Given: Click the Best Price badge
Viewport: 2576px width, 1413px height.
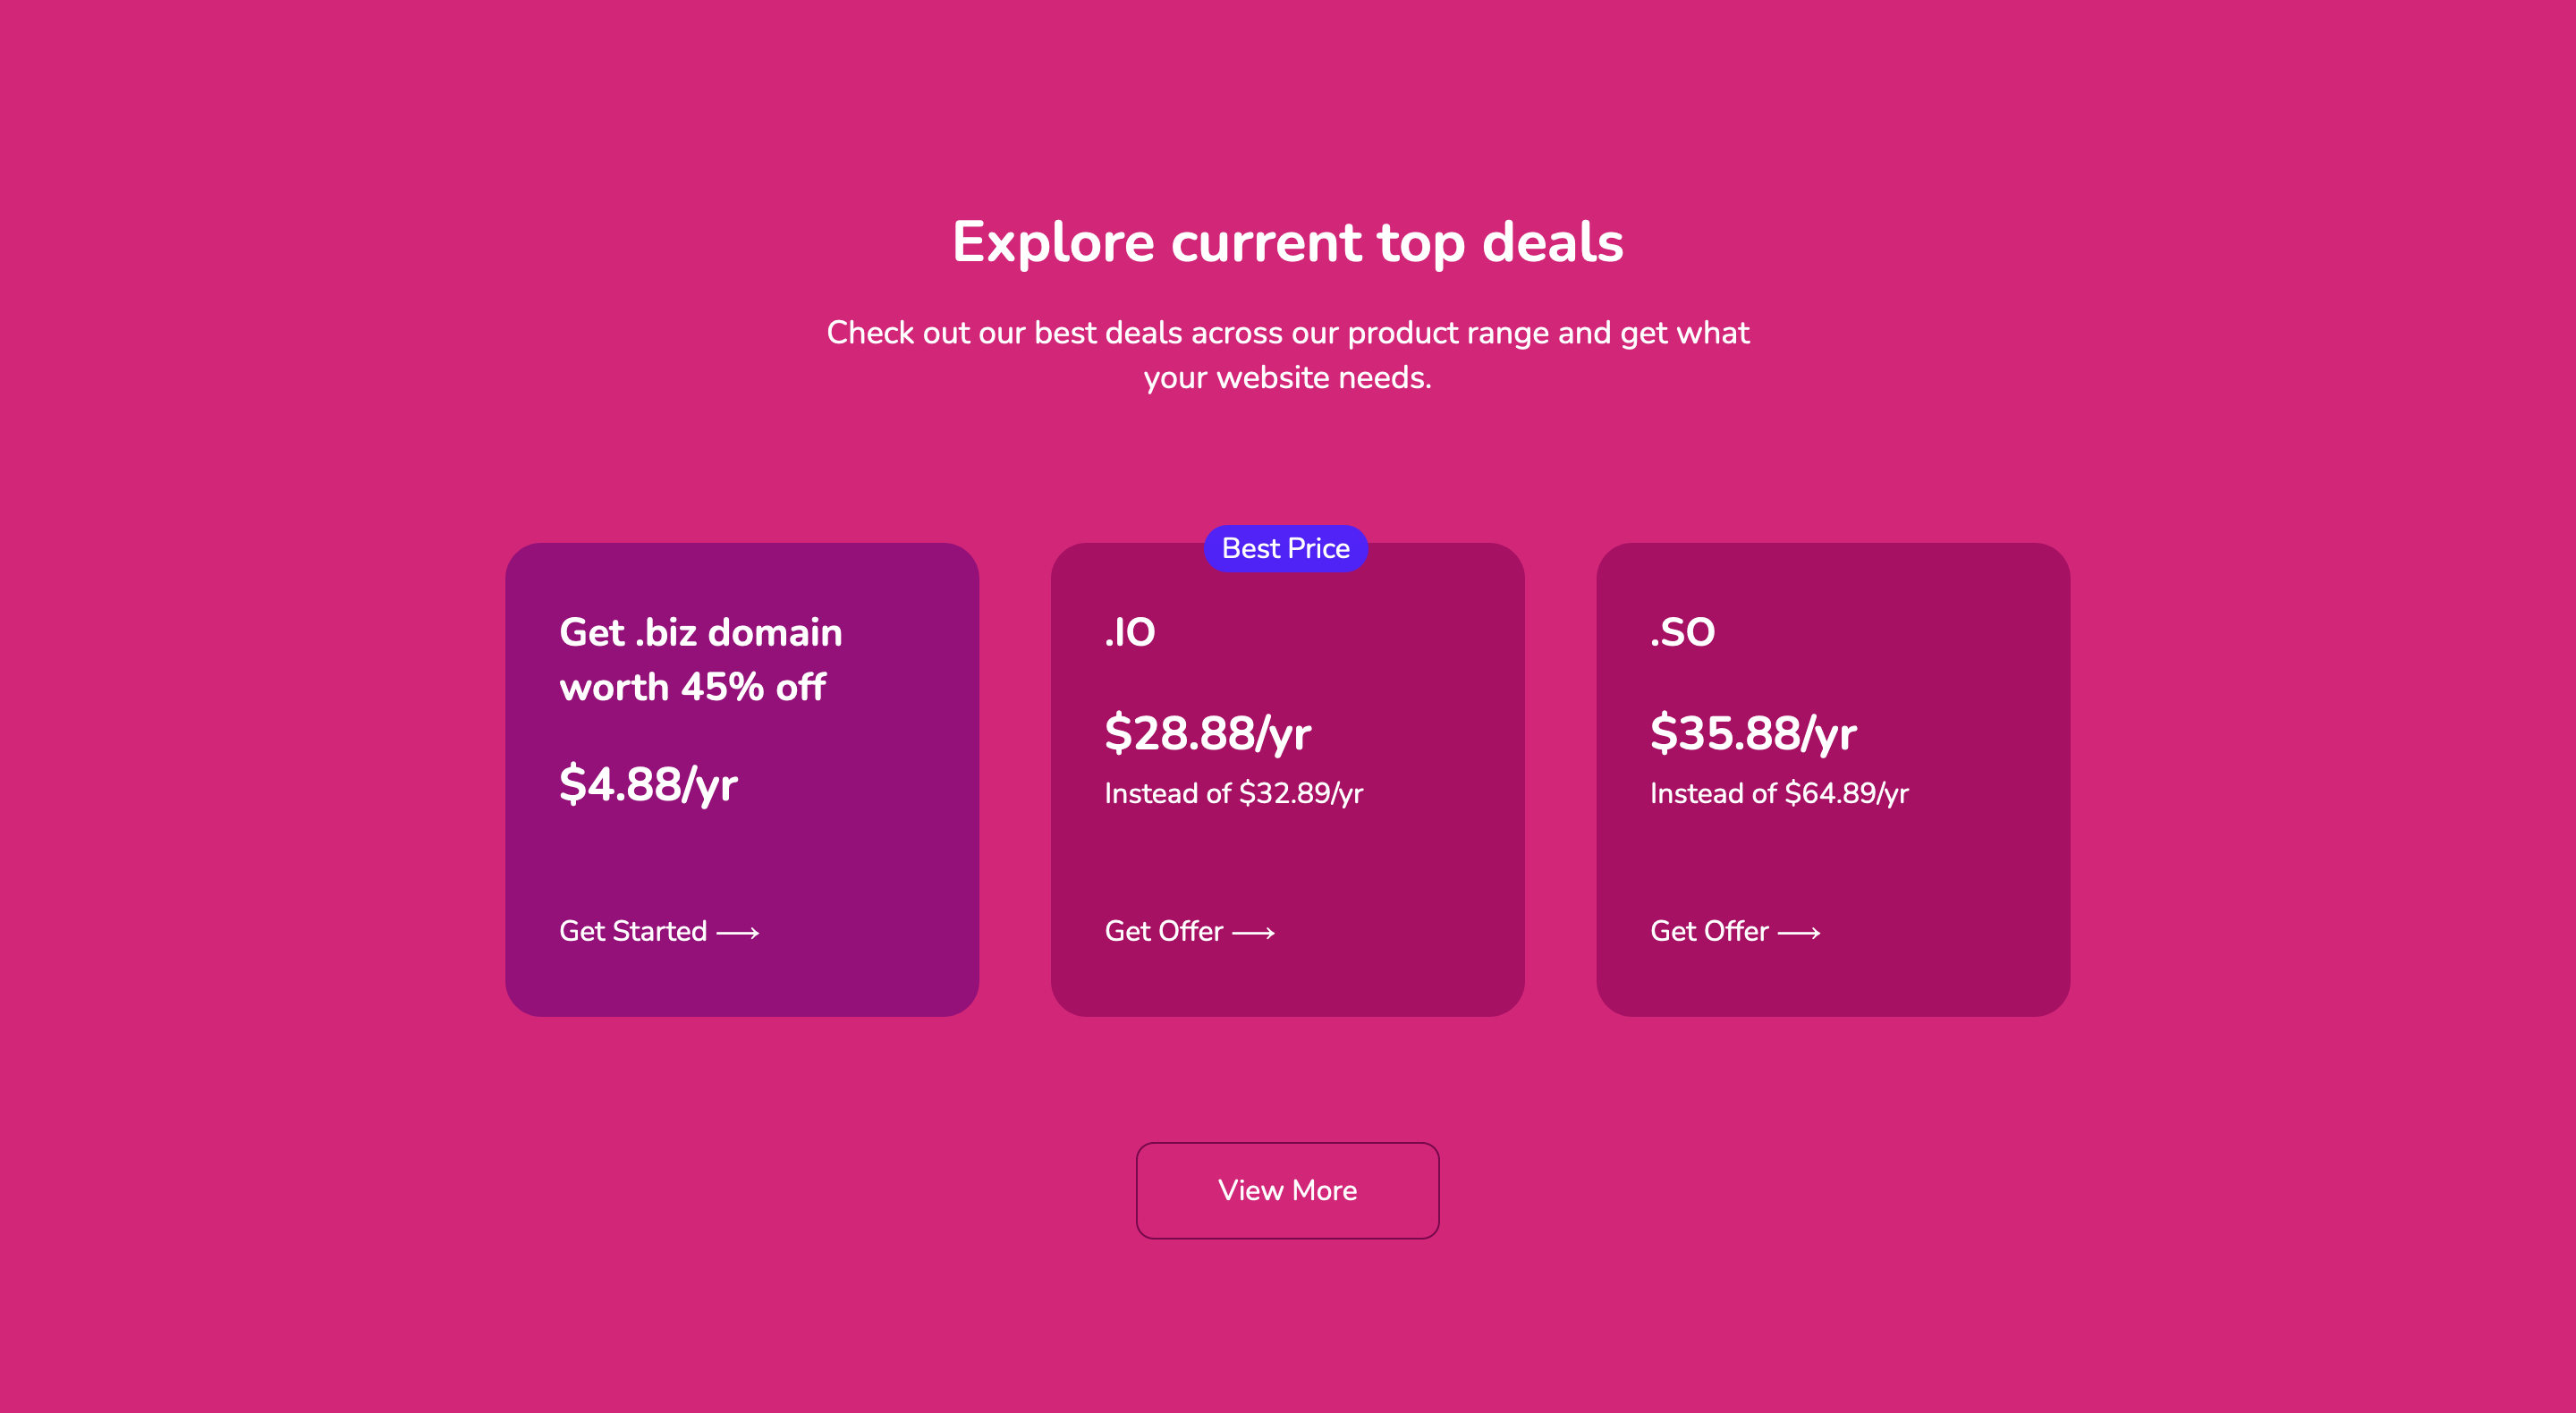Looking at the screenshot, I should pos(1286,548).
